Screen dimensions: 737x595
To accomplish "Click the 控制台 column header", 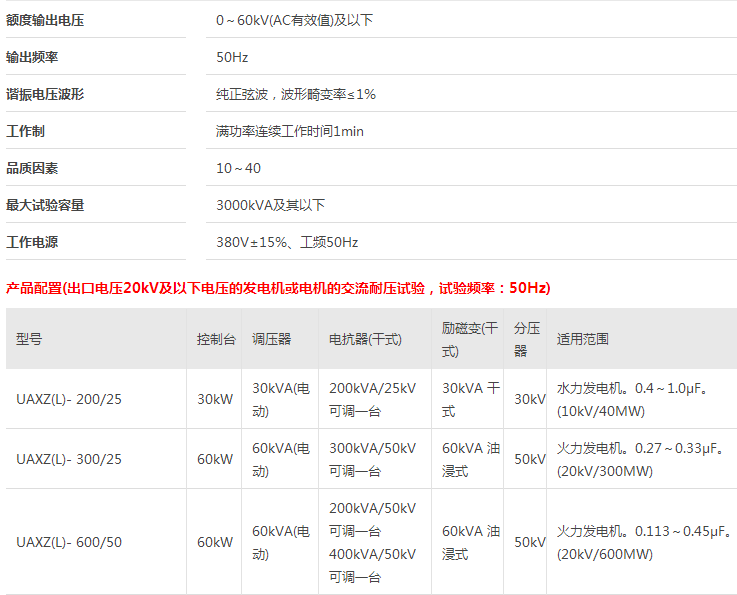I will tap(216, 339).
